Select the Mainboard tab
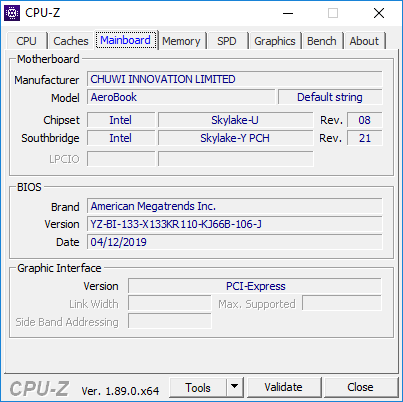Screen dimensions: 403x402 click(x=126, y=40)
